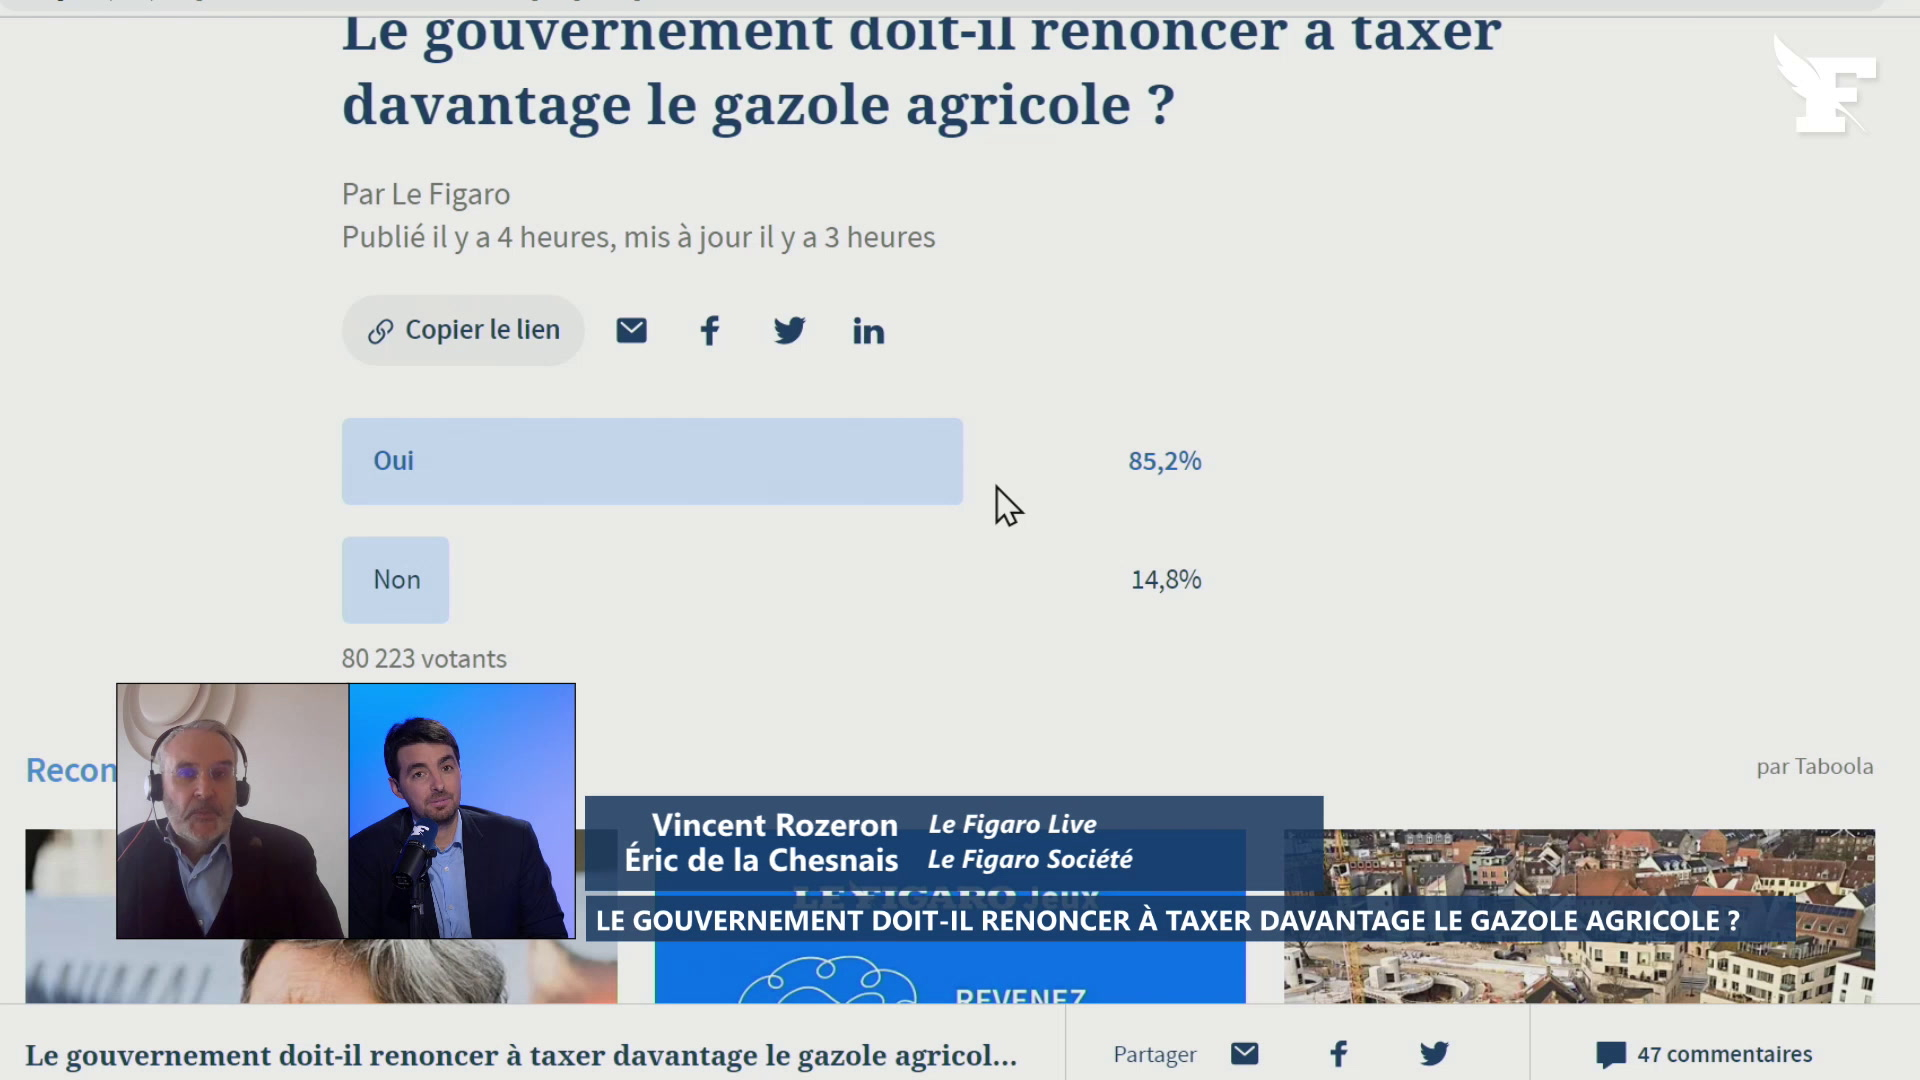
Task: Open the 47 commentaires section
Action: pos(1704,1054)
